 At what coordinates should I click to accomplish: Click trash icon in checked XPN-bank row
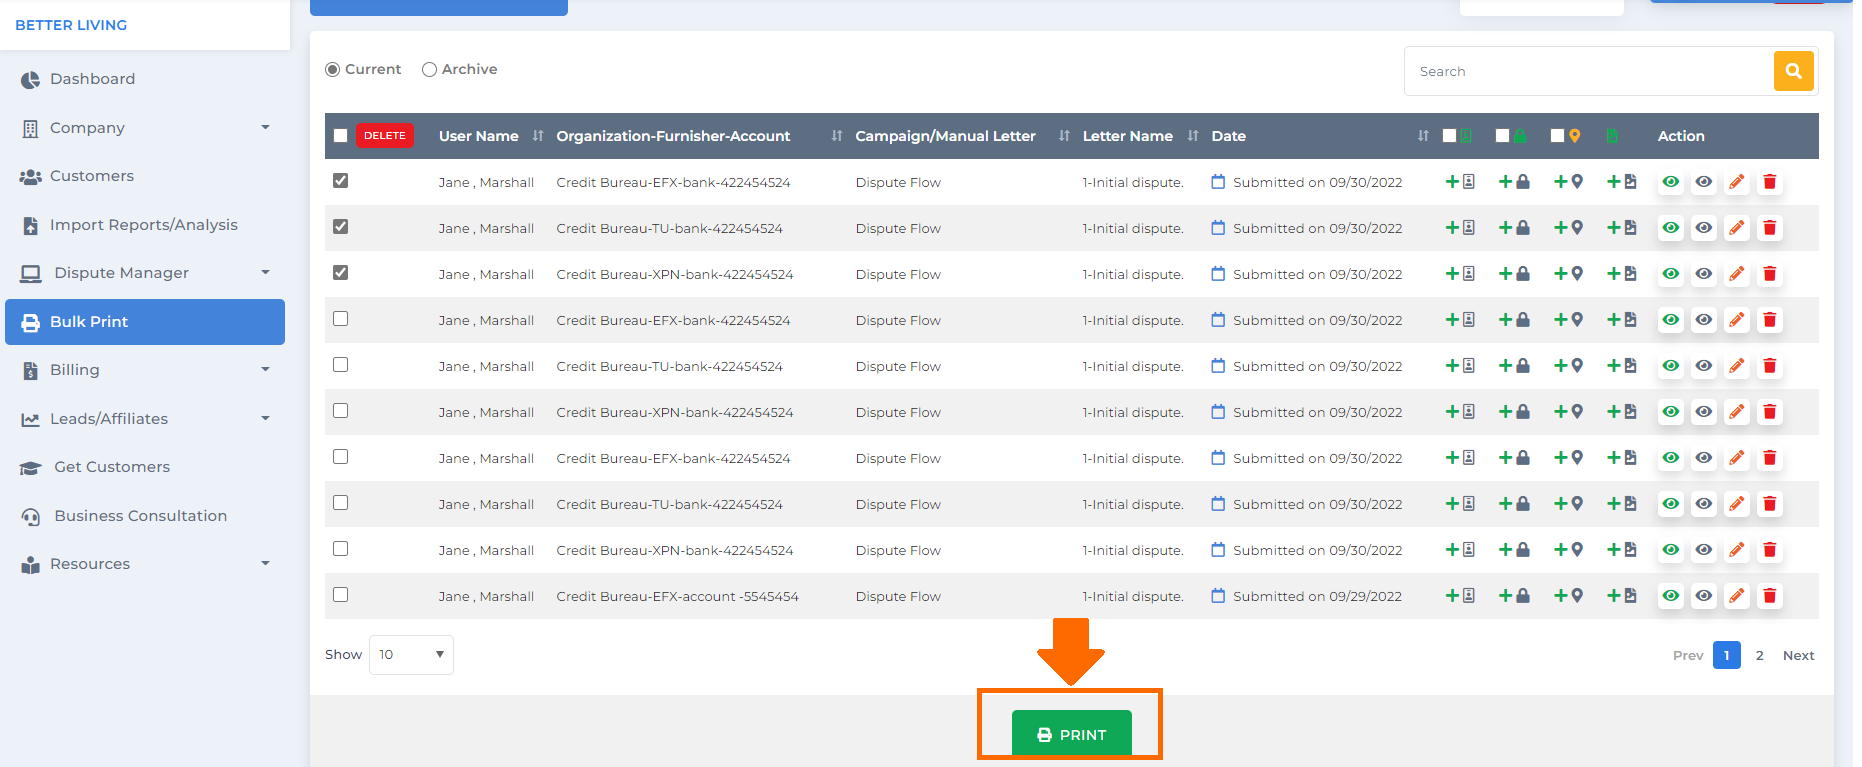click(x=1770, y=274)
